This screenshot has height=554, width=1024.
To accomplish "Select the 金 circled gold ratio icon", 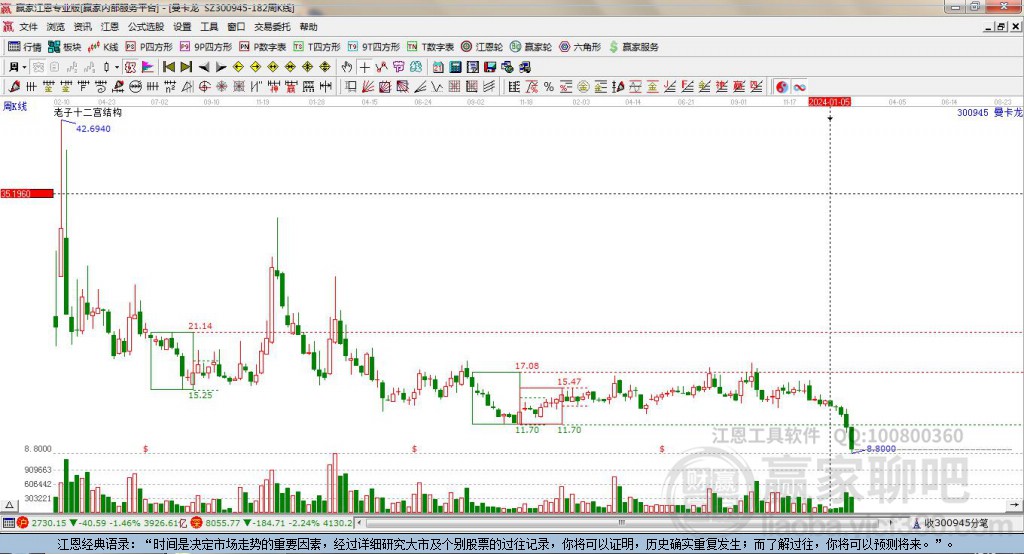I will point(583,86).
